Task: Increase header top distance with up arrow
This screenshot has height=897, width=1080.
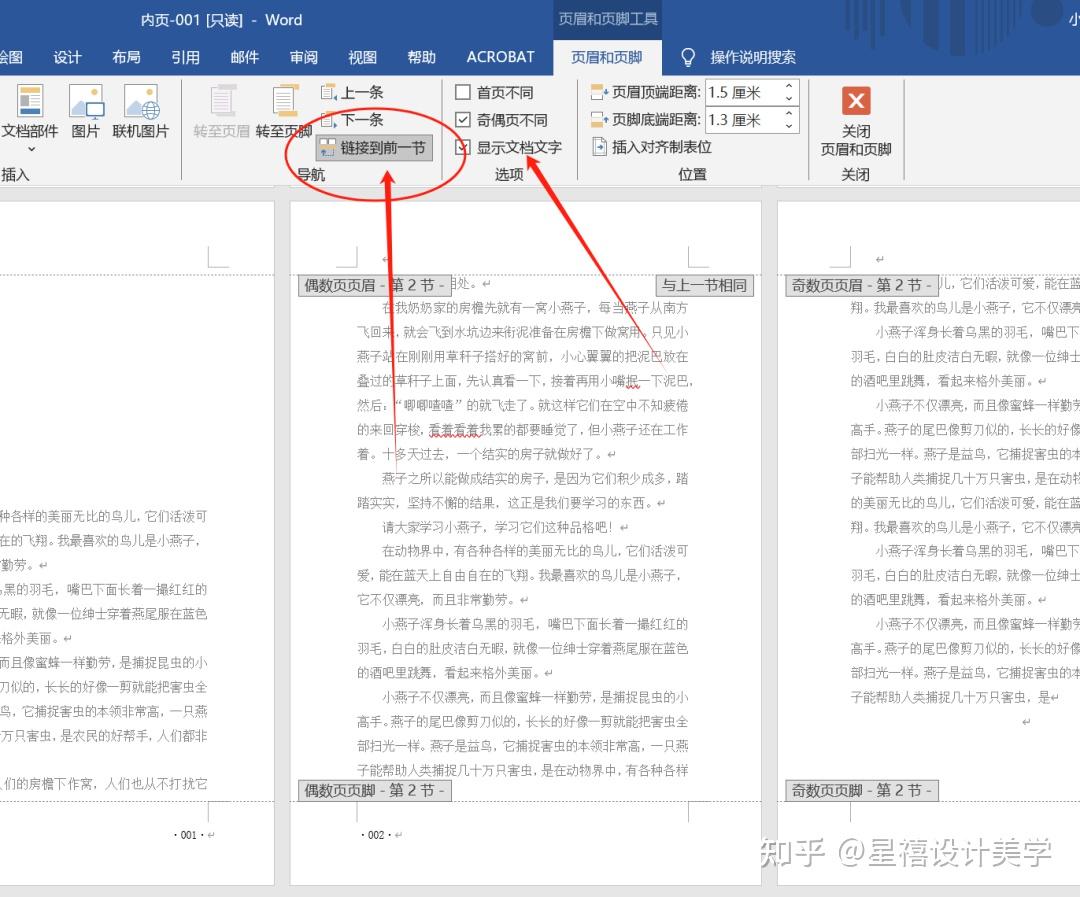Action: [789, 87]
